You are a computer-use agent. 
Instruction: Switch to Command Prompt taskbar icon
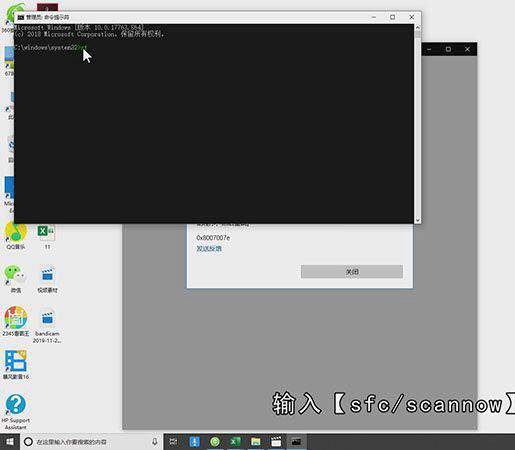coord(296,442)
